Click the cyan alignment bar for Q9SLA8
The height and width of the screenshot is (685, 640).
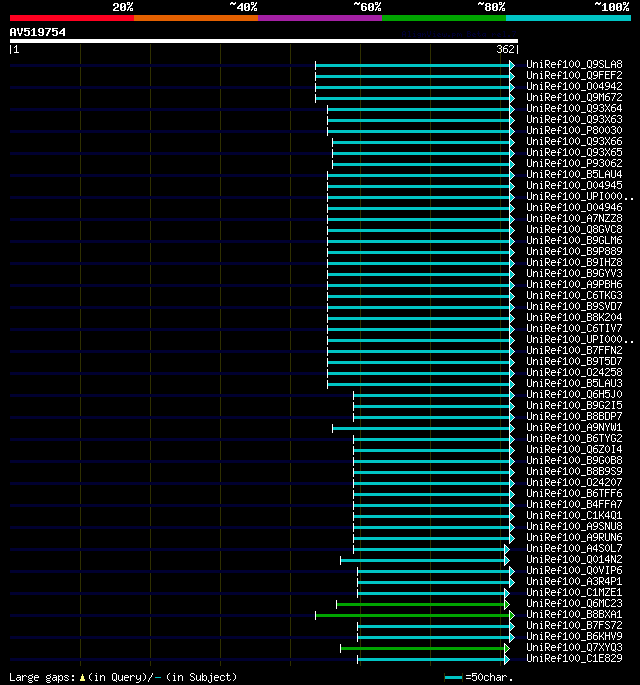tap(412, 66)
